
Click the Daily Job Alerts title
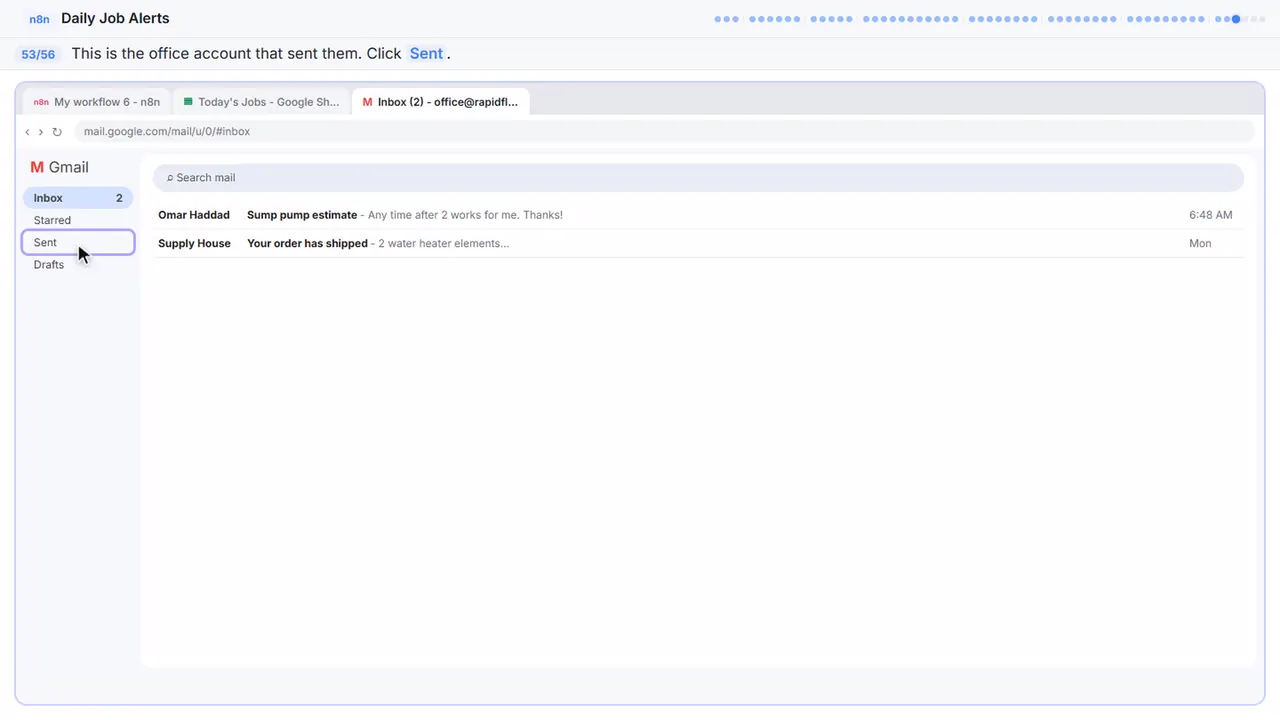click(115, 19)
